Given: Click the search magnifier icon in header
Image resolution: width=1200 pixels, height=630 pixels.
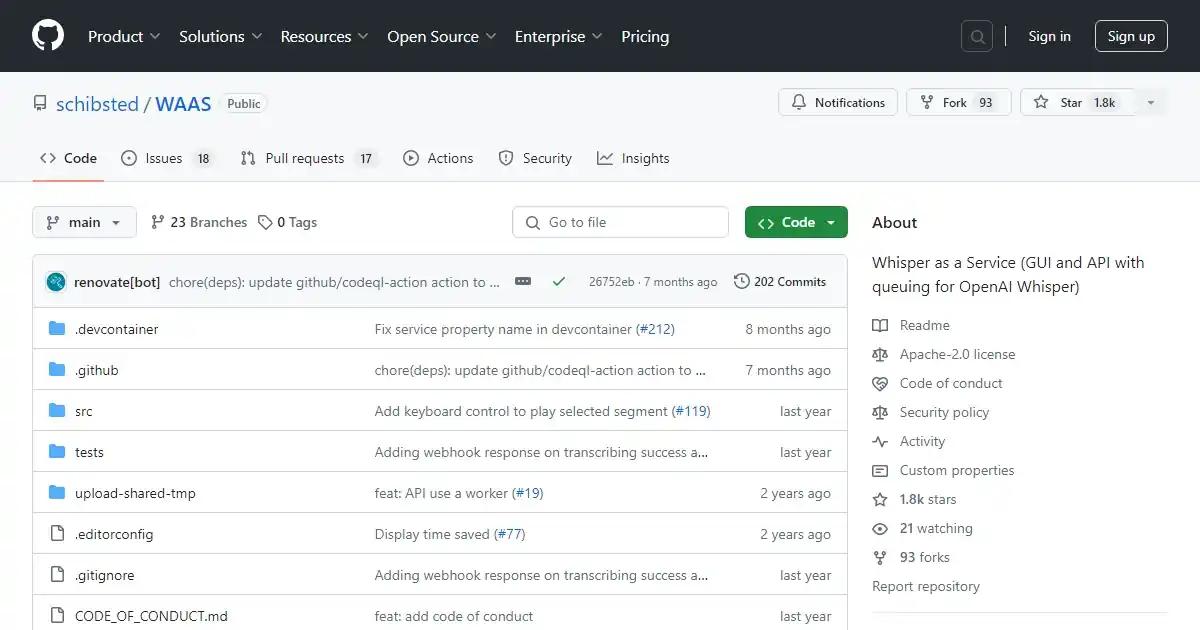Looking at the screenshot, I should coord(977,36).
